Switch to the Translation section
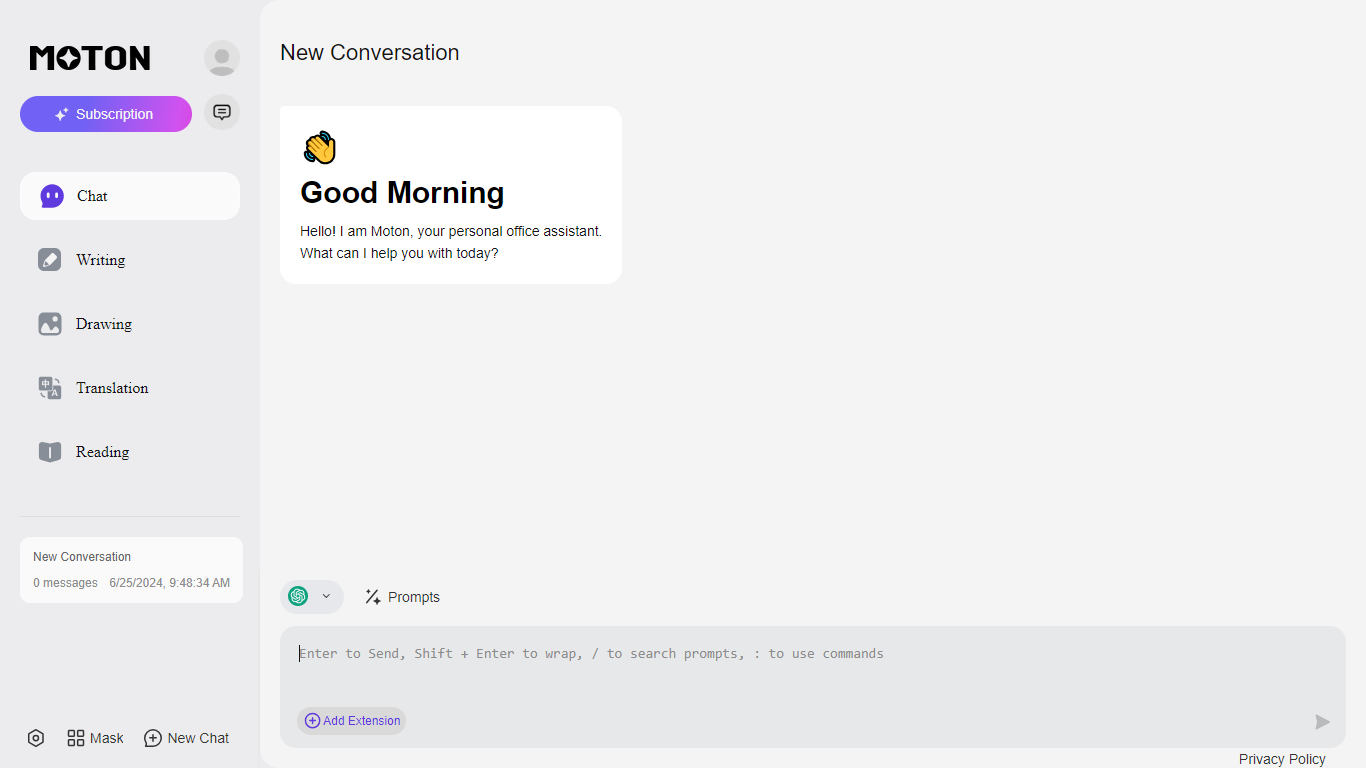Screen dimensions: 1366x768 click(130, 388)
